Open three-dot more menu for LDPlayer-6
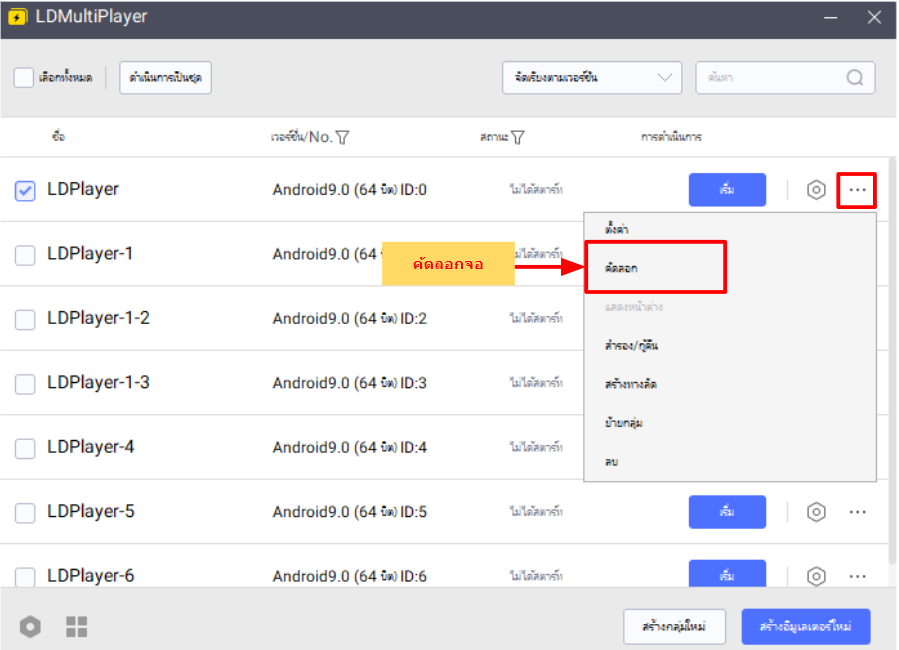899x650 pixels. pyautogui.click(x=857, y=576)
